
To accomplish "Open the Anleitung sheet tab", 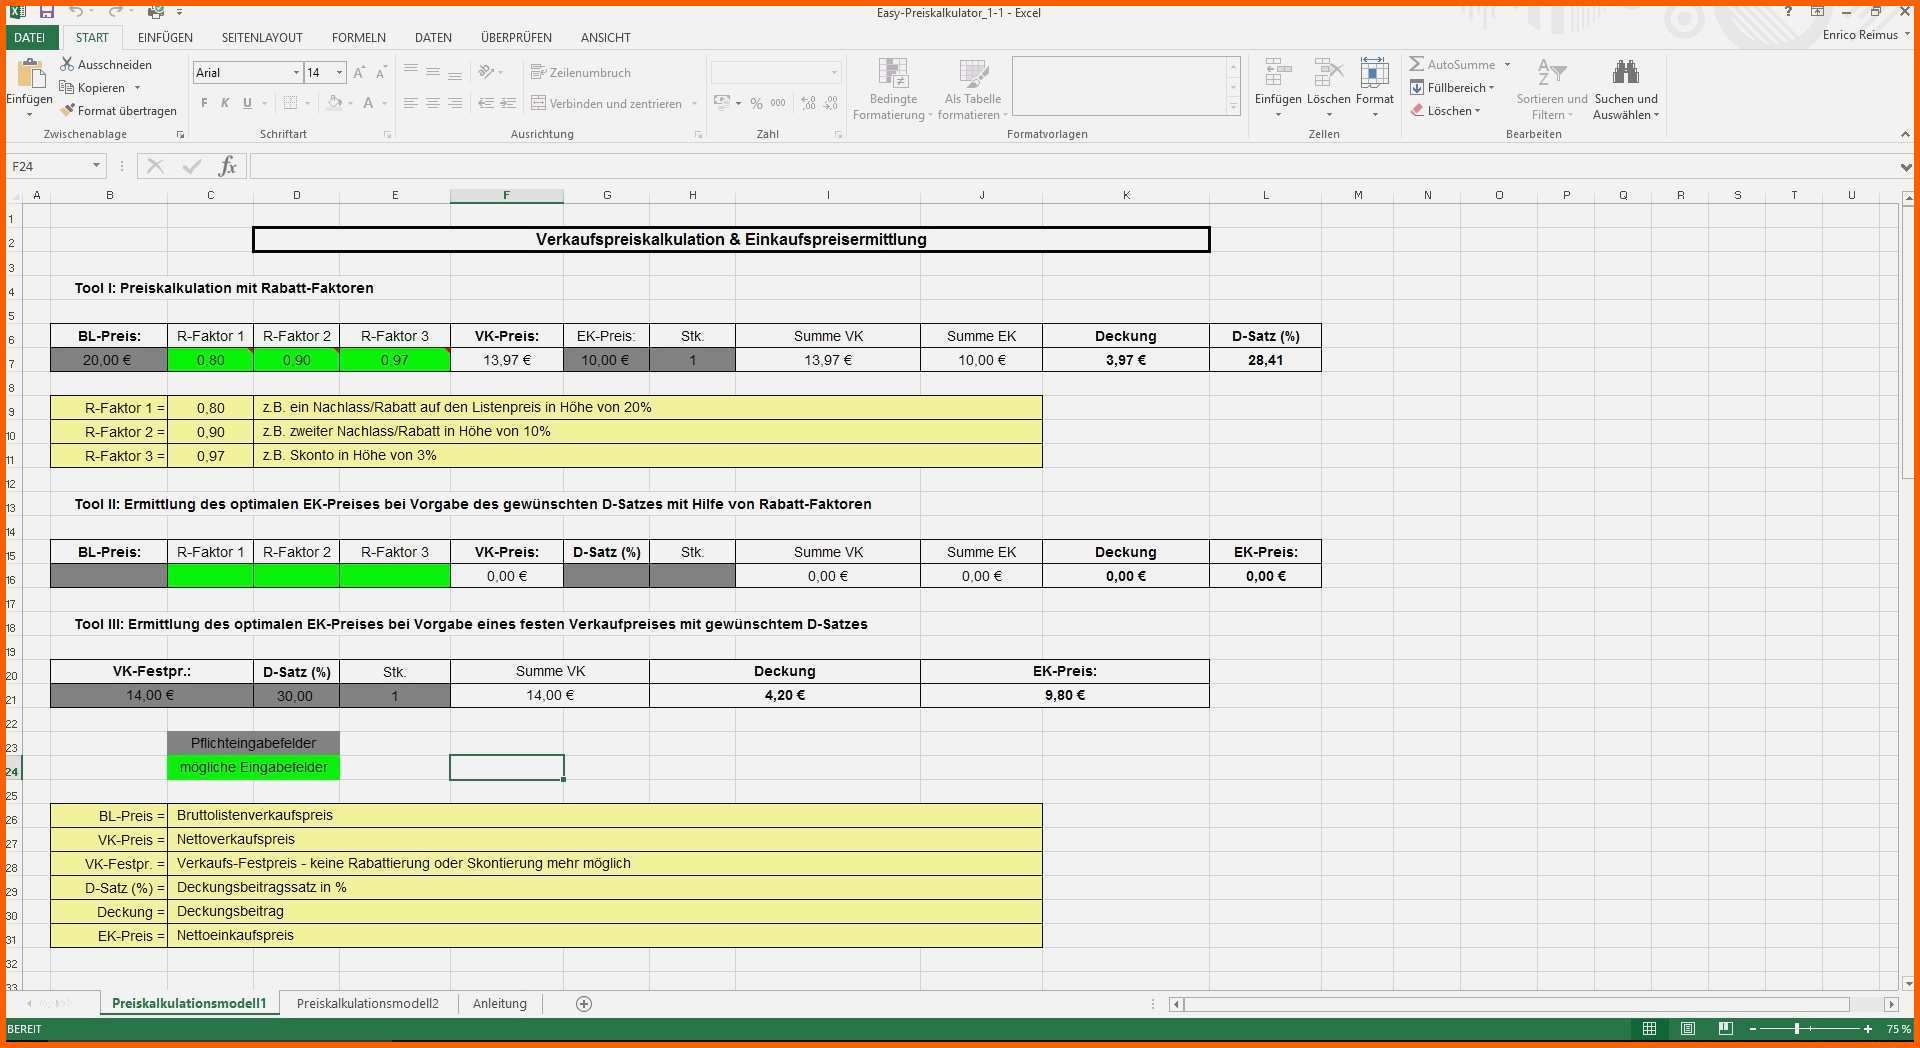I will click(499, 1004).
